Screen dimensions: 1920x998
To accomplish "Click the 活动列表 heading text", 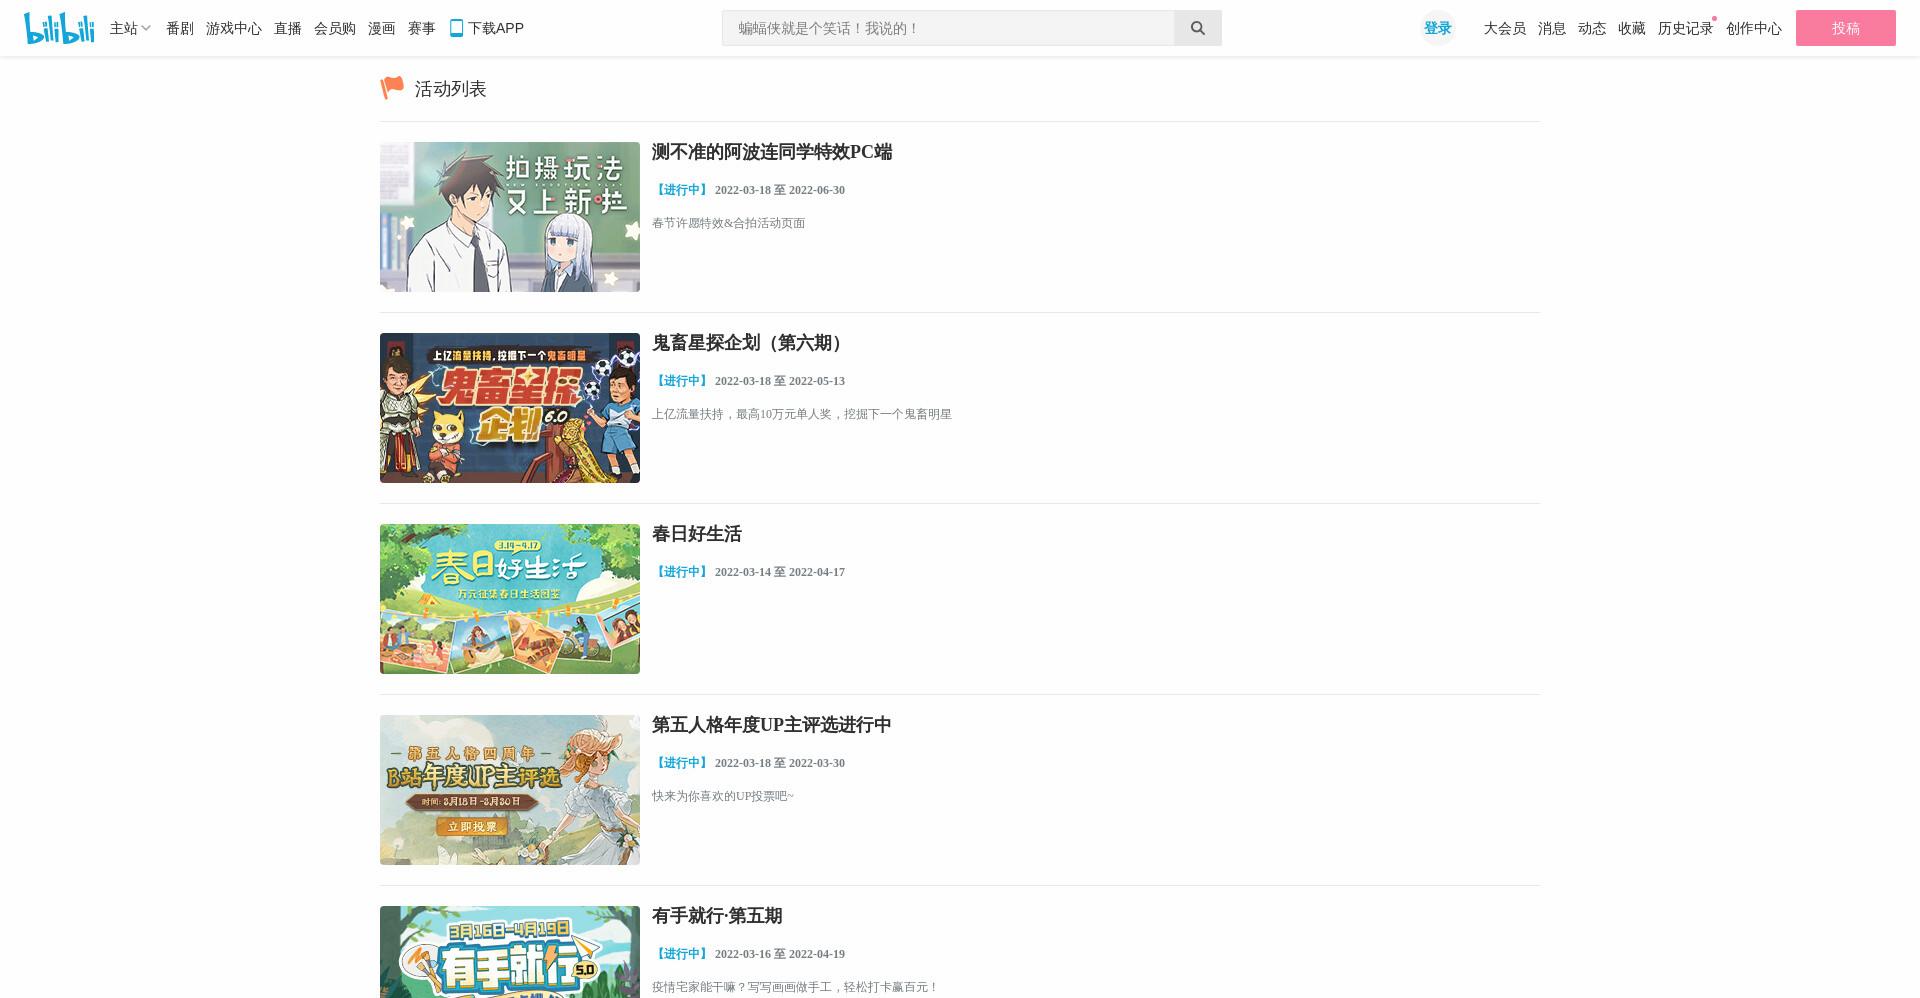I will (451, 89).
